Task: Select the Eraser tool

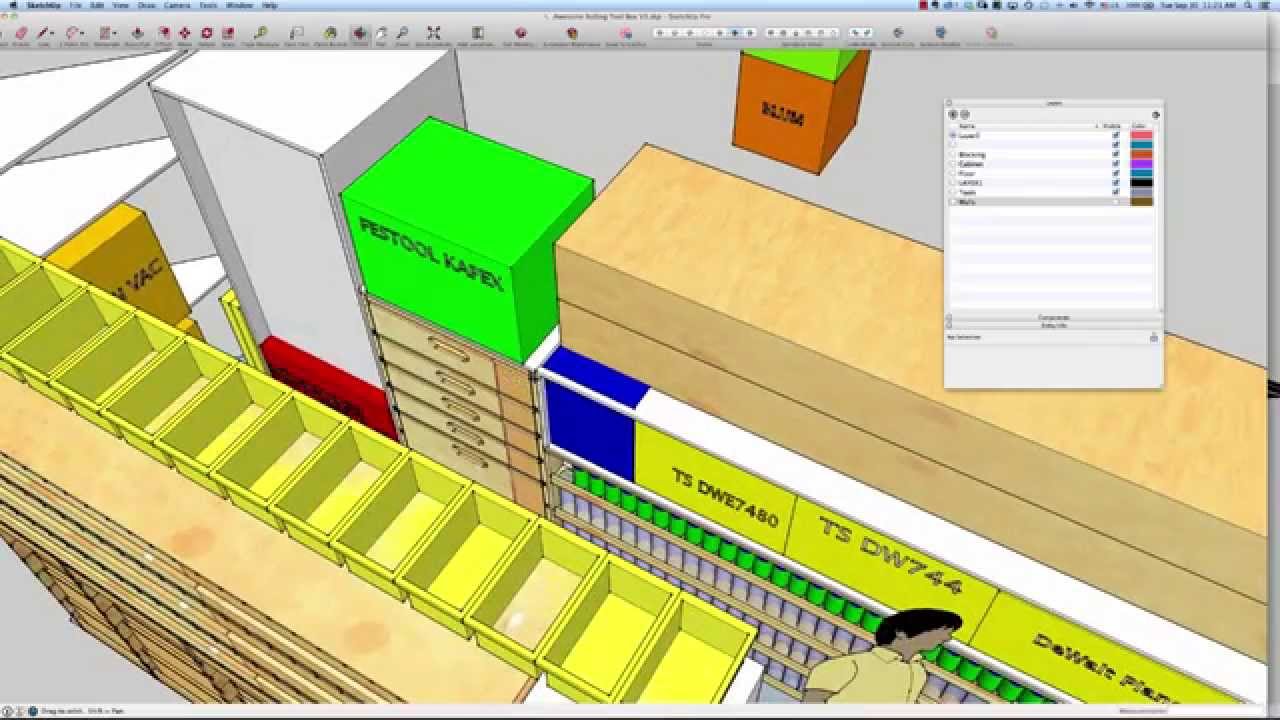Action: pos(21,33)
